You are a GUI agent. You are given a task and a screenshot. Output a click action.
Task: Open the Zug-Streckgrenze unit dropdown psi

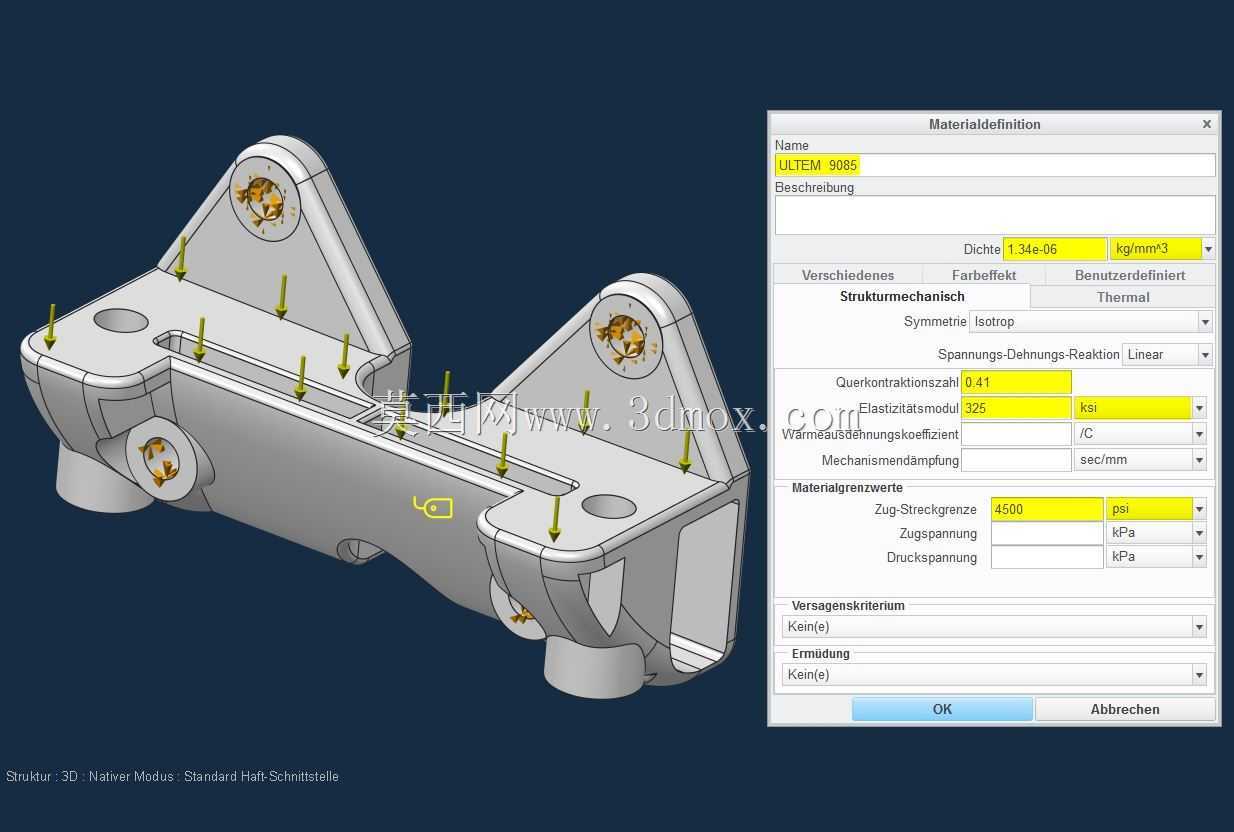(1156, 509)
